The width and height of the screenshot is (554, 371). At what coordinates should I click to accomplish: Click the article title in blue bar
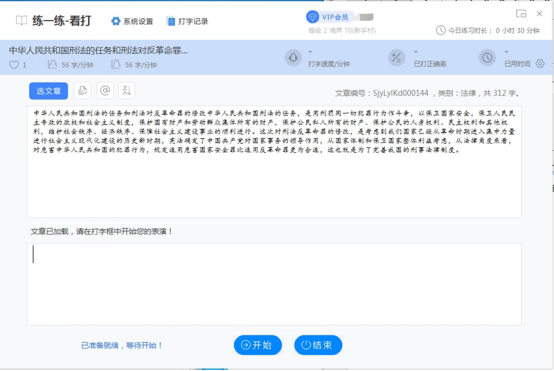pyautogui.click(x=98, y=51)
